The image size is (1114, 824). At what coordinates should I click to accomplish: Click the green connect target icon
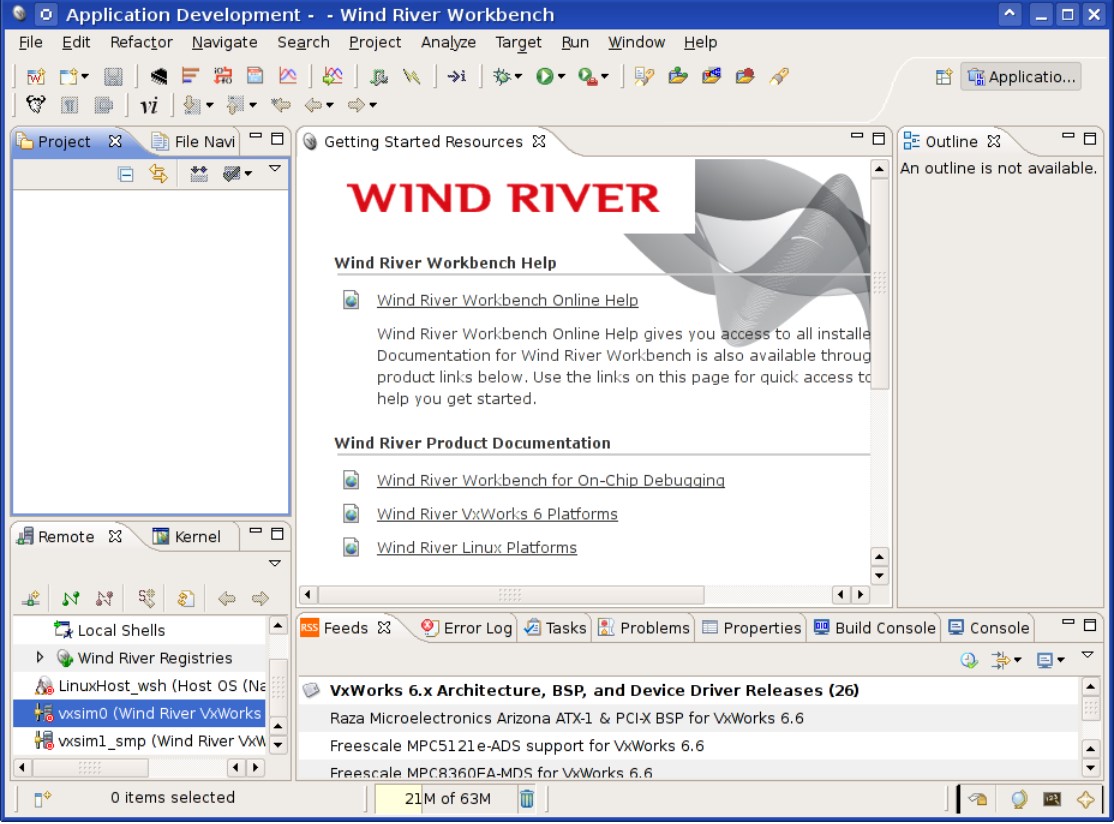pos(70,599)
